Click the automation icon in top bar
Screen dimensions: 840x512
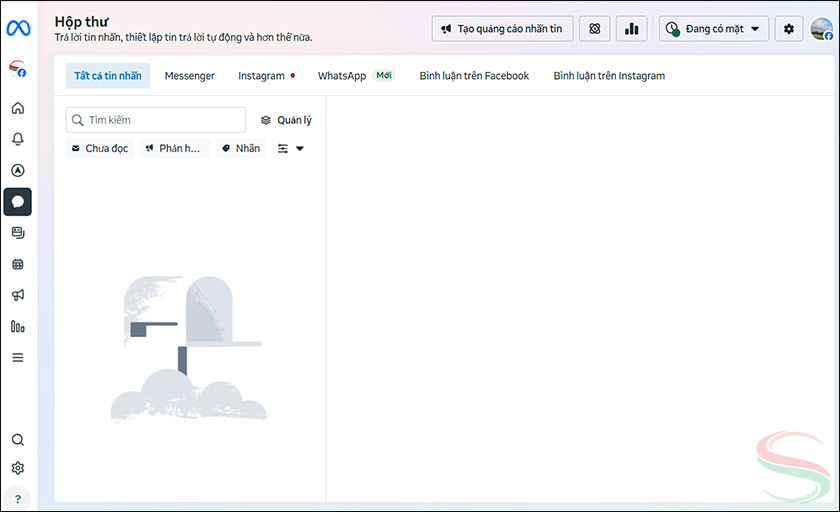[x=594, y=29]
